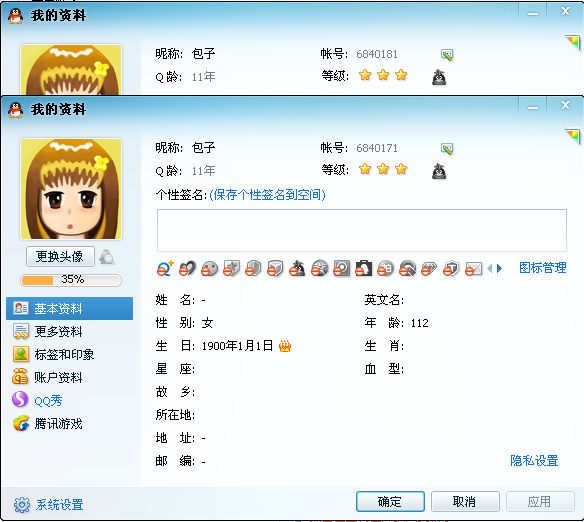Close the front 我的资料 window
The width and height of the screenshot is (584, 522).
(x=565, y=105)
